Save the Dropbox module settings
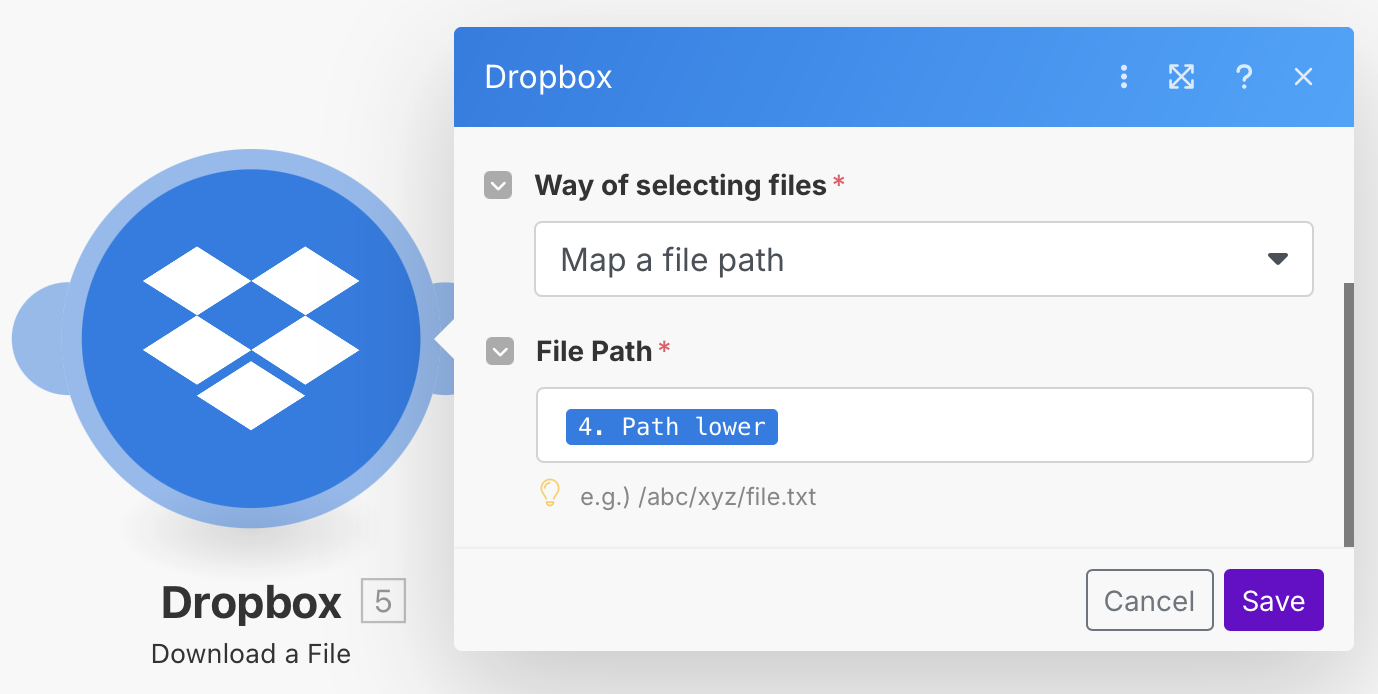Image resolution: width=1378 pixels, height=694 pixels. [1273, 600]
